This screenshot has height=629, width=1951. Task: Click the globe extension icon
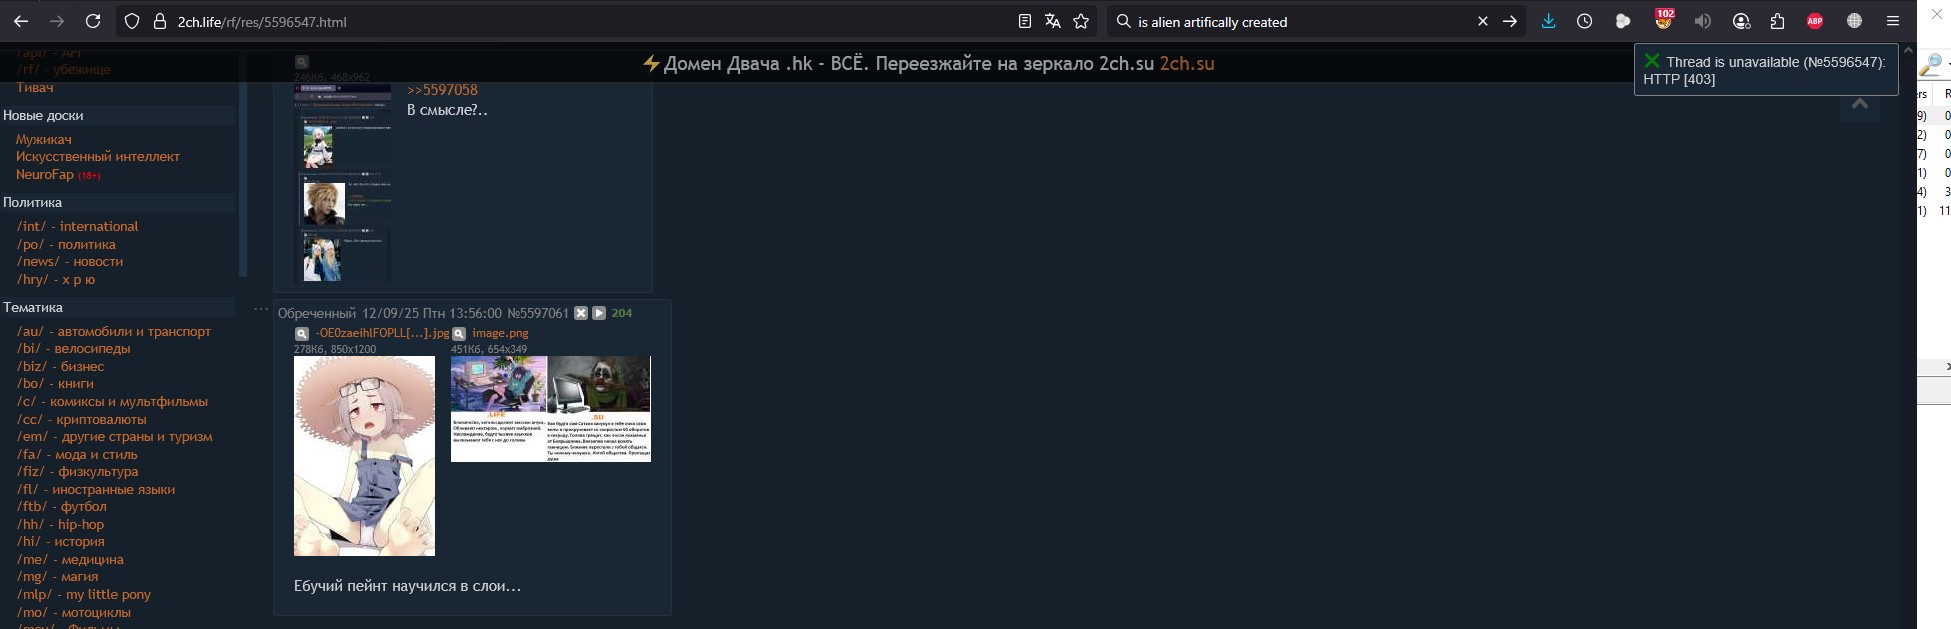[1854, 21]
